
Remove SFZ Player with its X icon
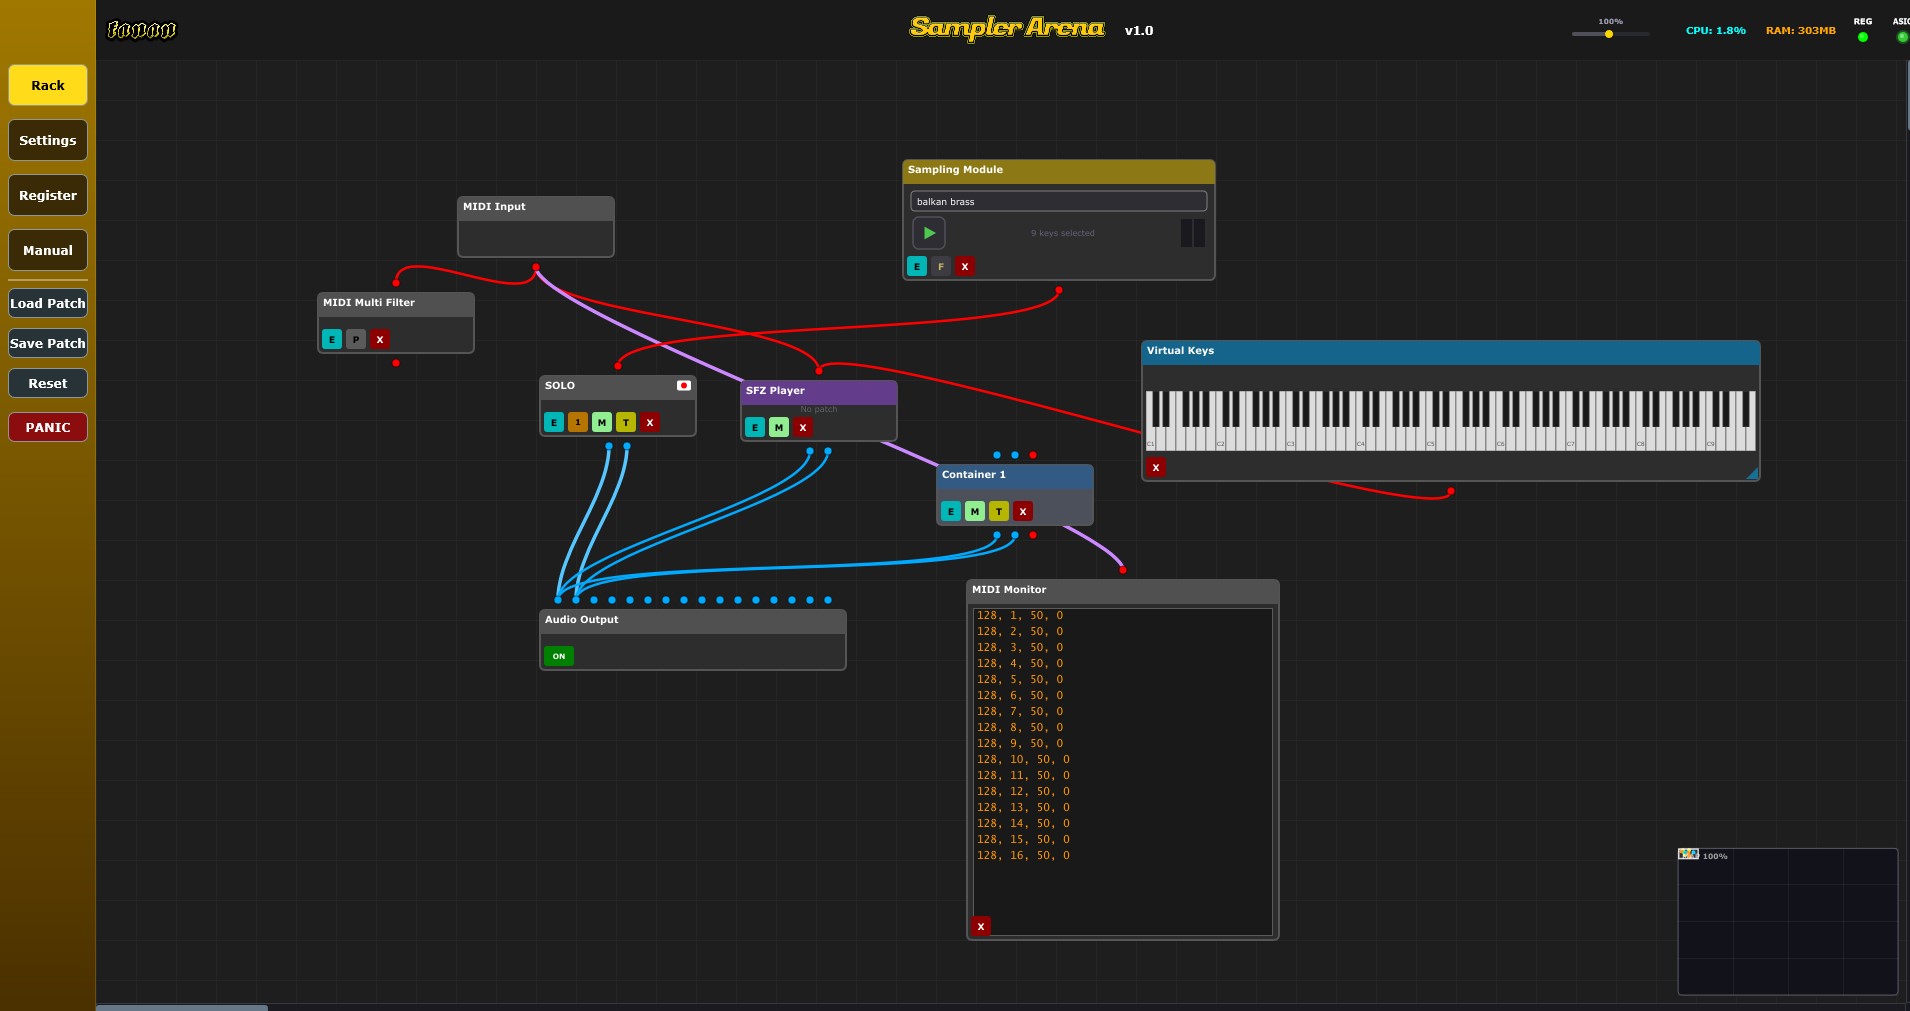[803, 427]
